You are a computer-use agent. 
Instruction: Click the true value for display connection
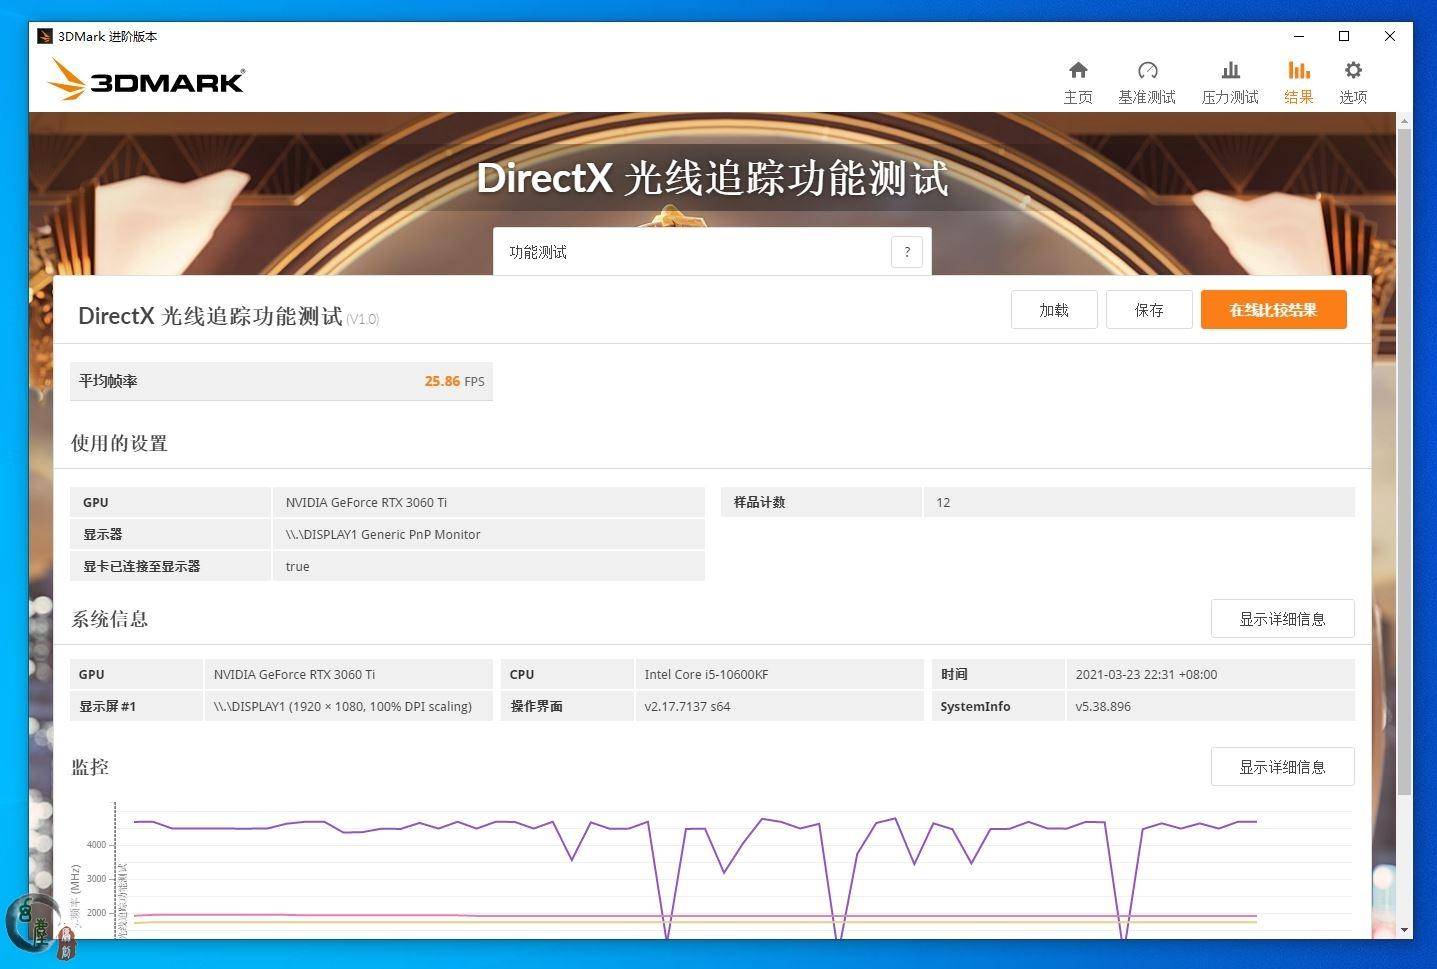[x=297, y=566]
